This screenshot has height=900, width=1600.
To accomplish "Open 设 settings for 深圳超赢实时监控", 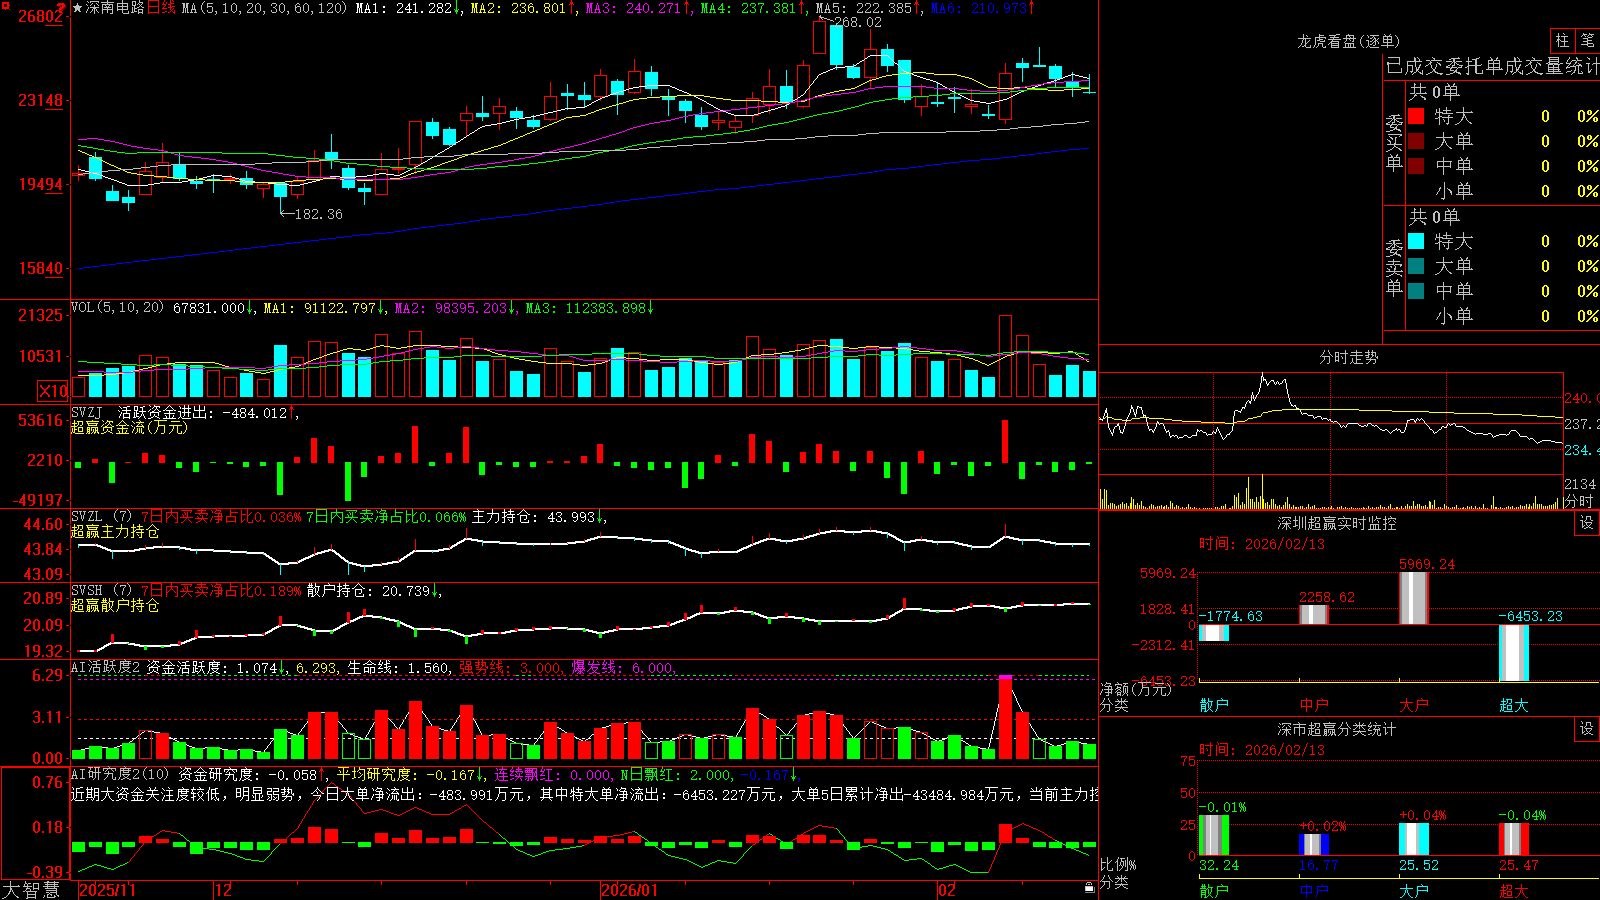I will [x=1587, y=523].
